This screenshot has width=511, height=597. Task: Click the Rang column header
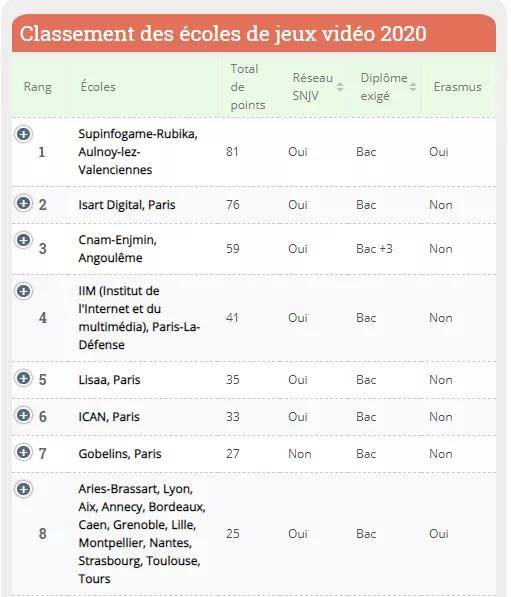point(38,87)
